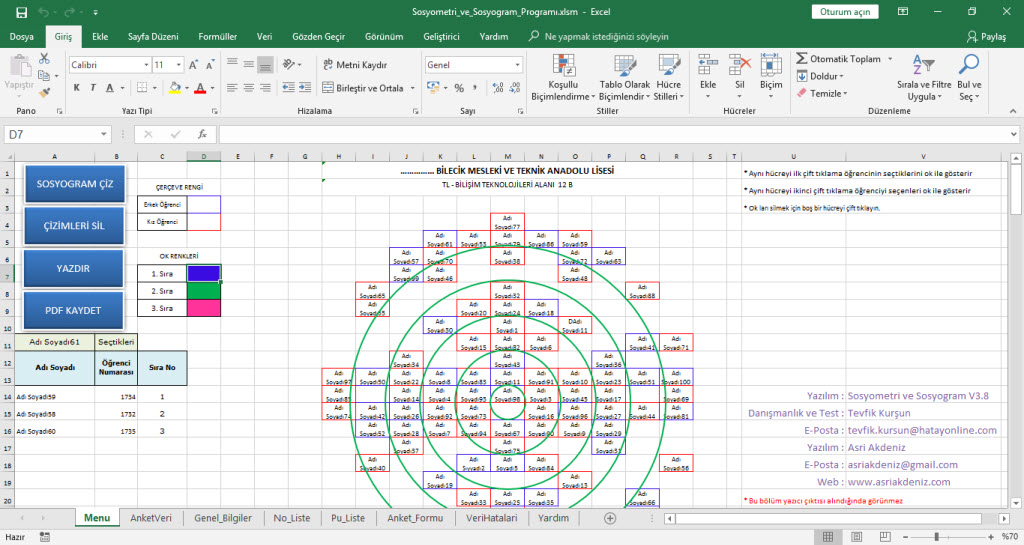This screenshot has height=545, width=1024.
Task: Click the Save icon in title bar
Action: 21,12
